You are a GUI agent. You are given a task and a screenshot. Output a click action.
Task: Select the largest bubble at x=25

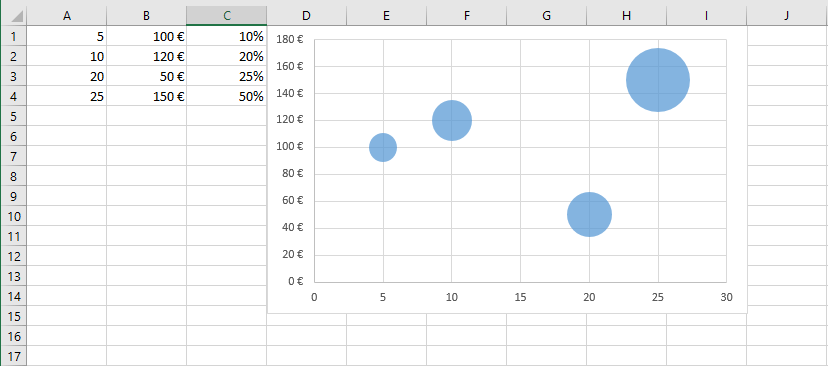pyautogui.click(x=657, y=80)
